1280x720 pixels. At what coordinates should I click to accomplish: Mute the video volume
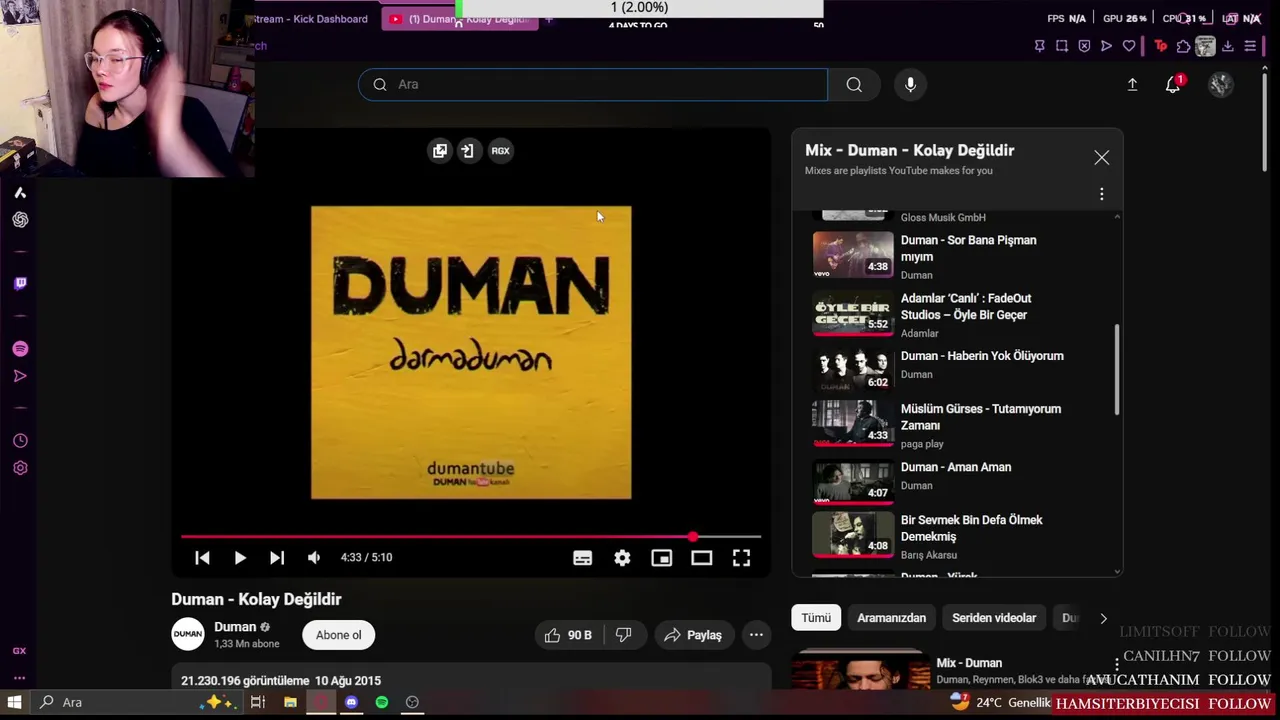pos(314,558)
